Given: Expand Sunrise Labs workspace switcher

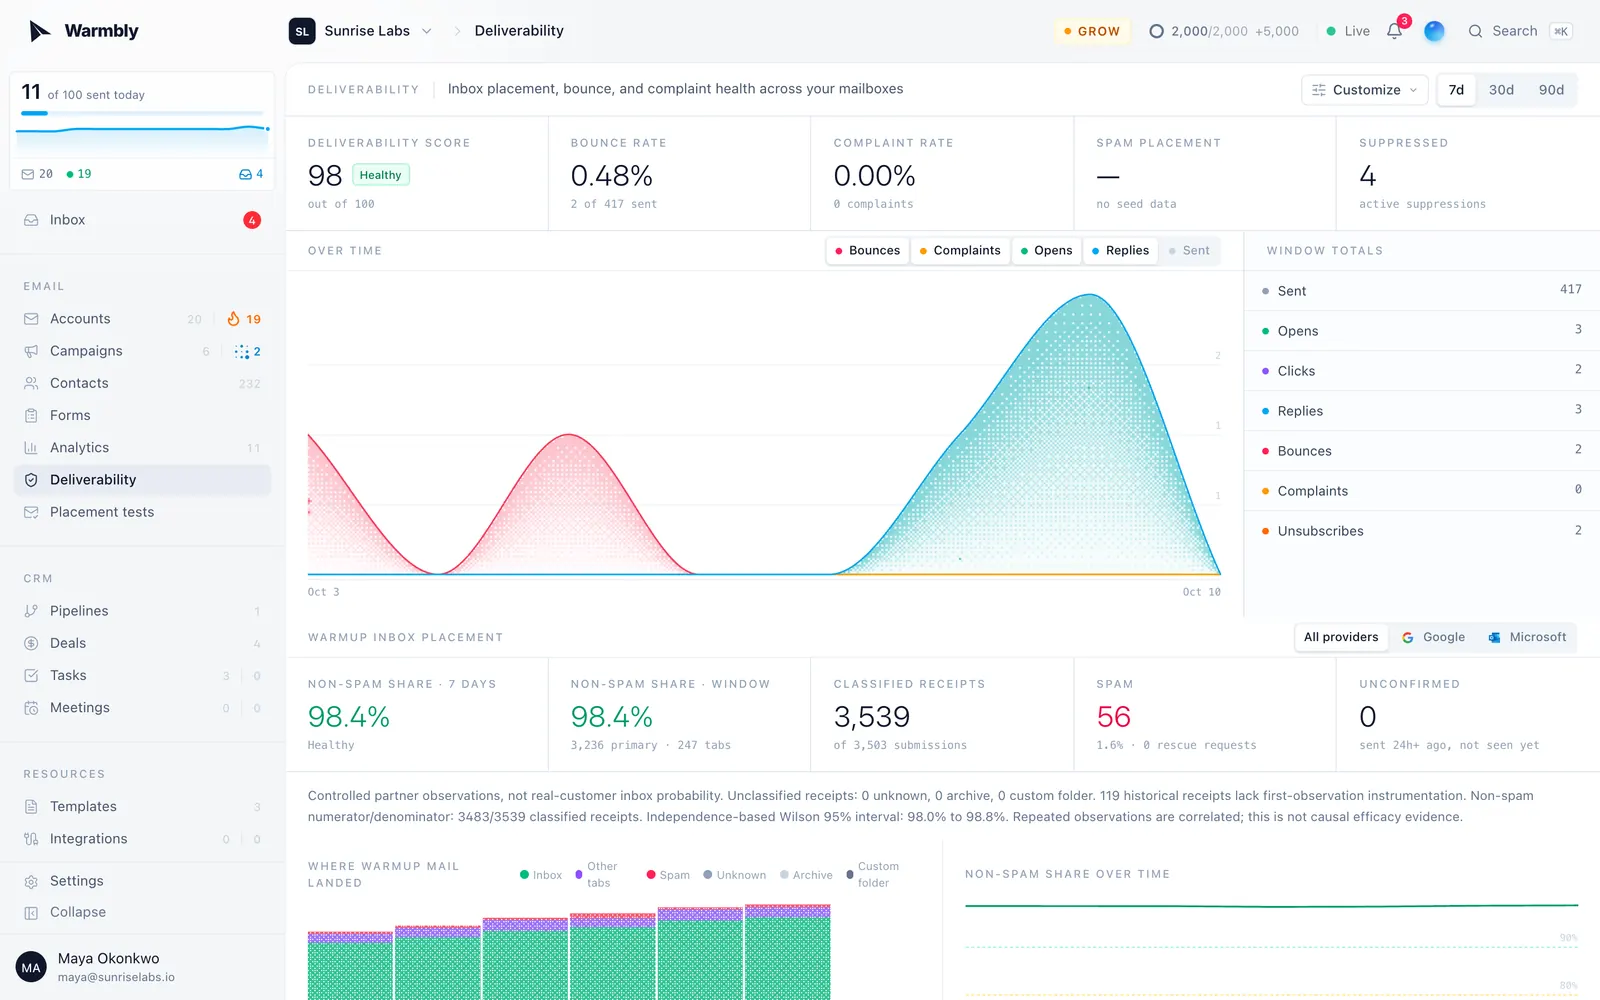Looking at the screenshot, I should click(x=361, y=31).
